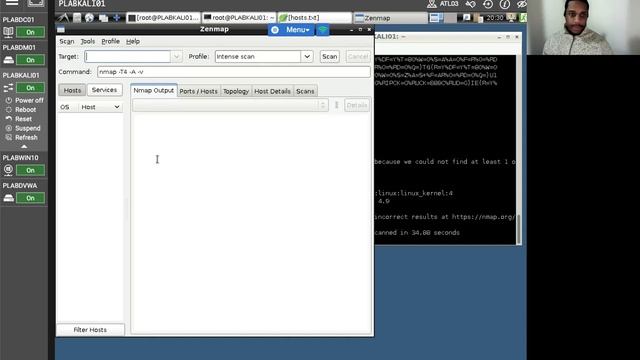Click the ATL03 location icon
640x360 pixels.
coord(431,4)
